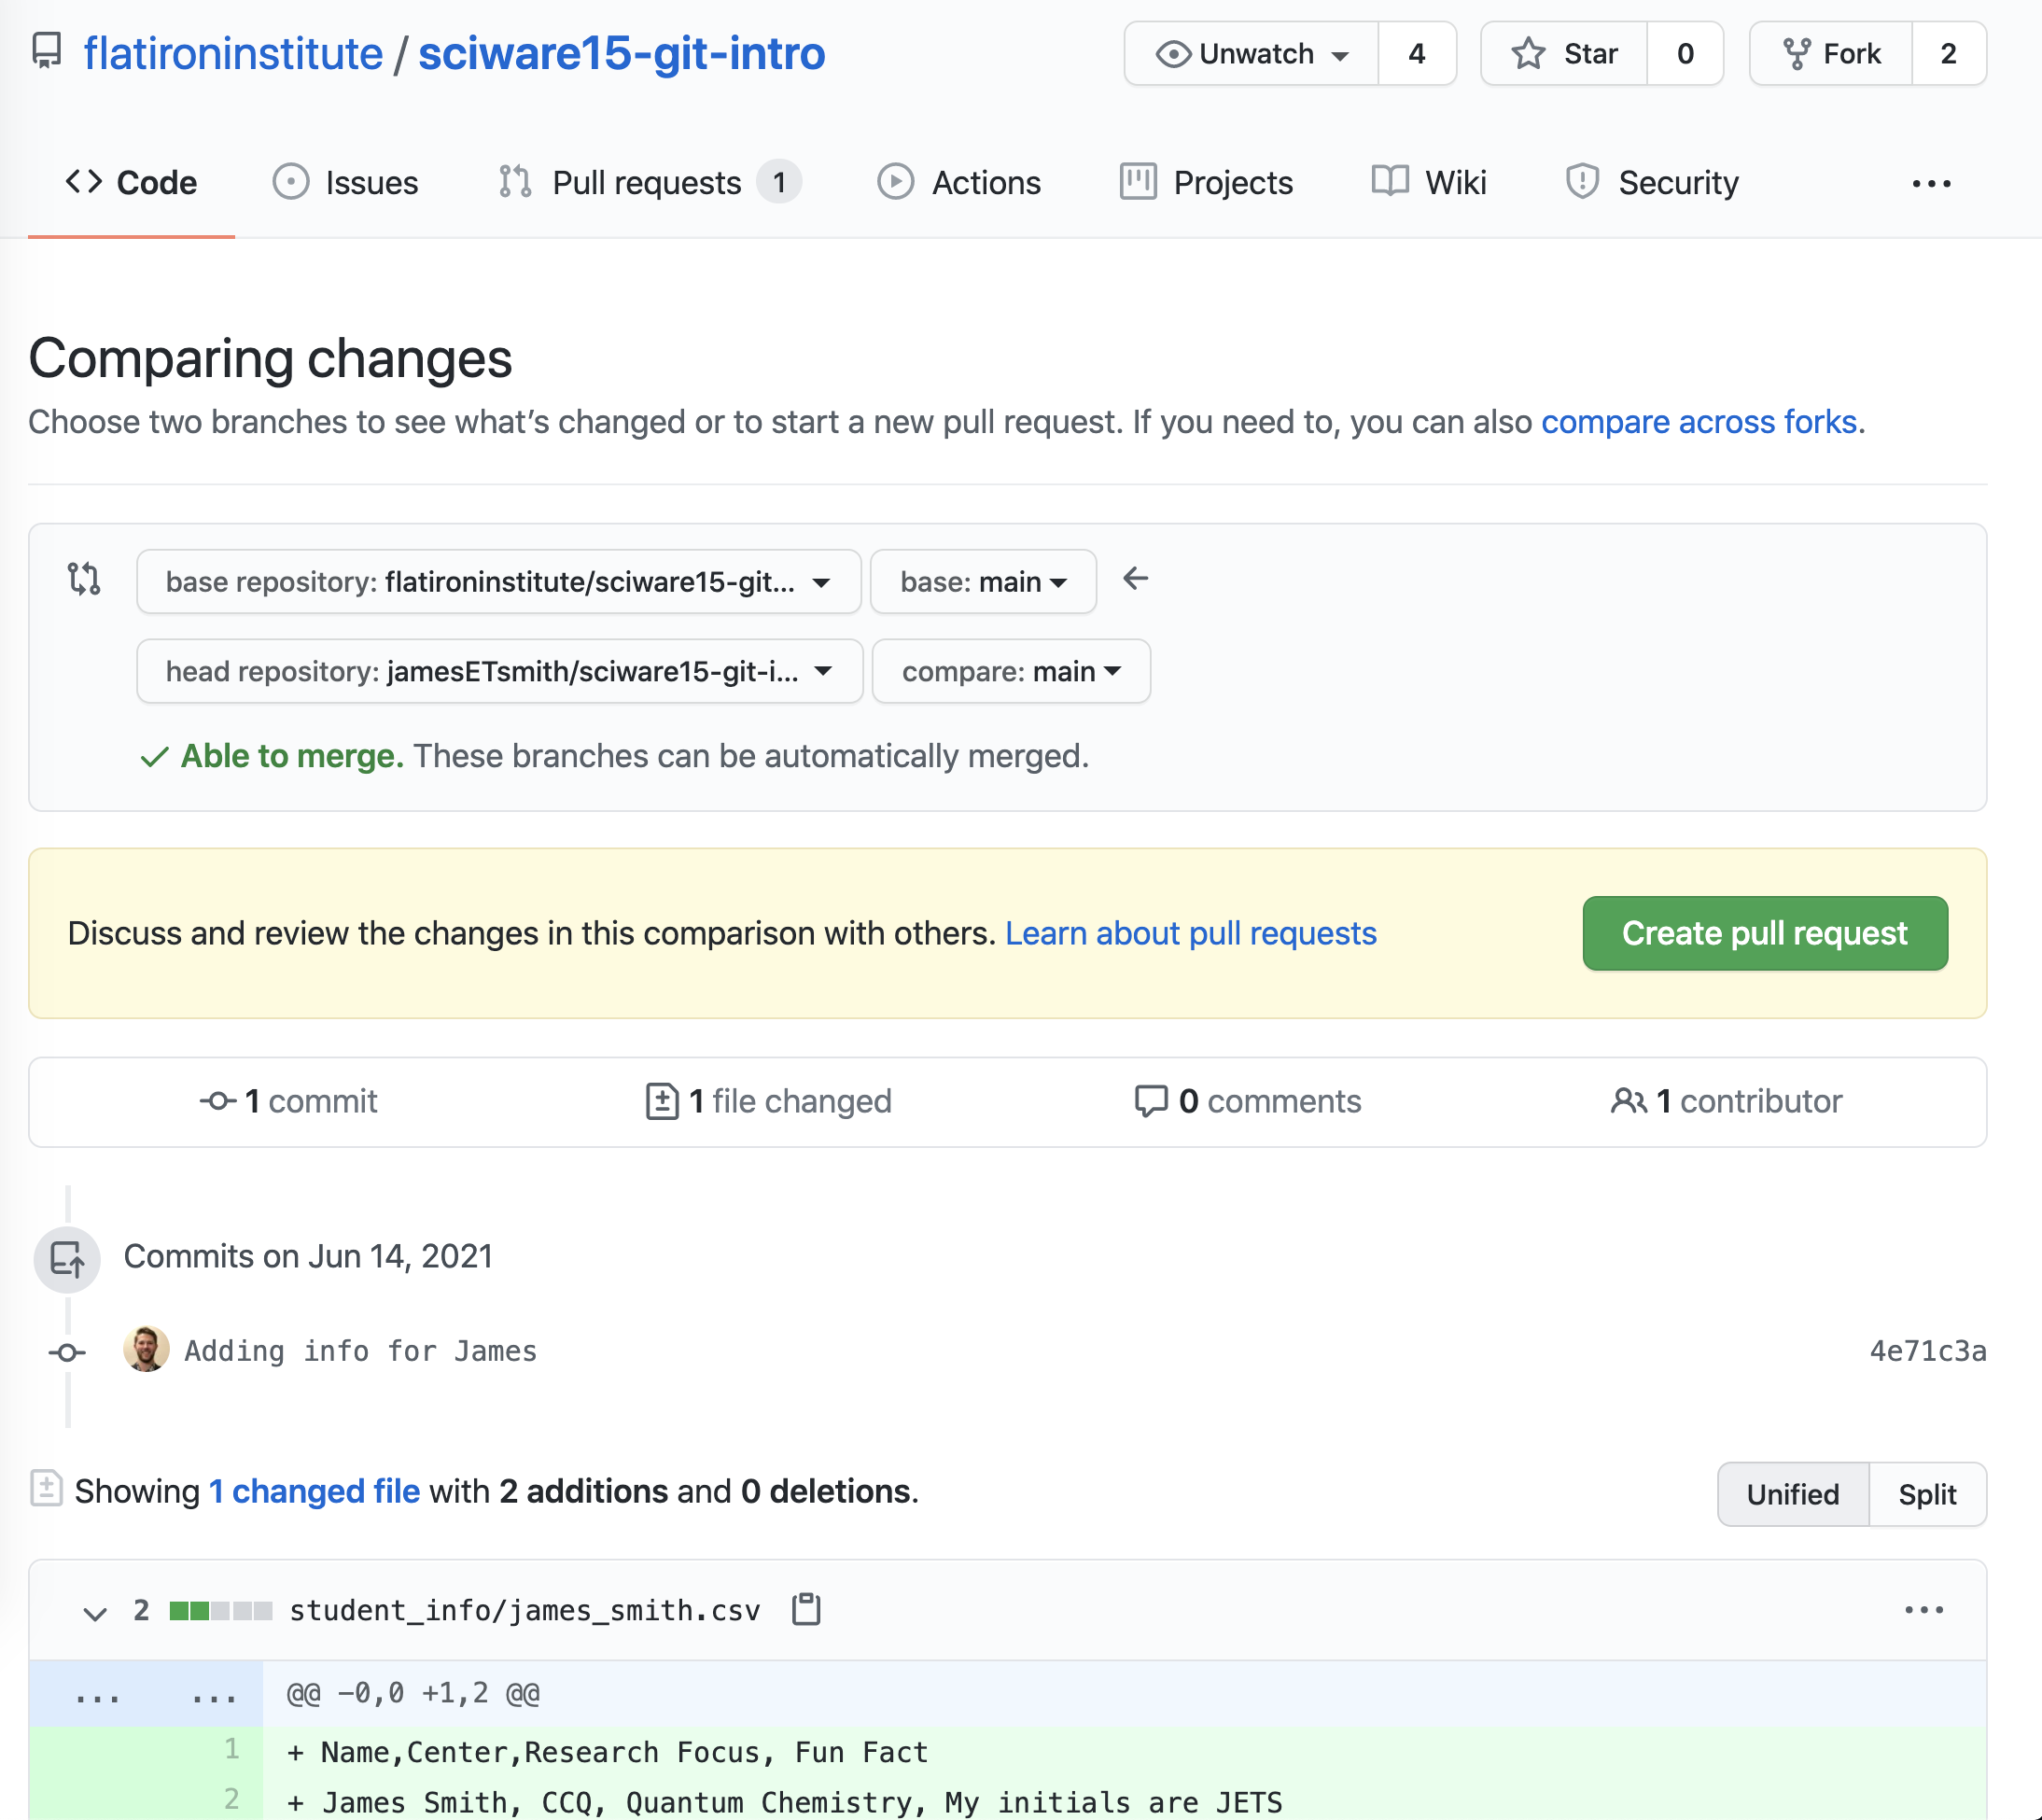
Task: Click the book icon of the Wiki tab
Action: coord(1390,181)
